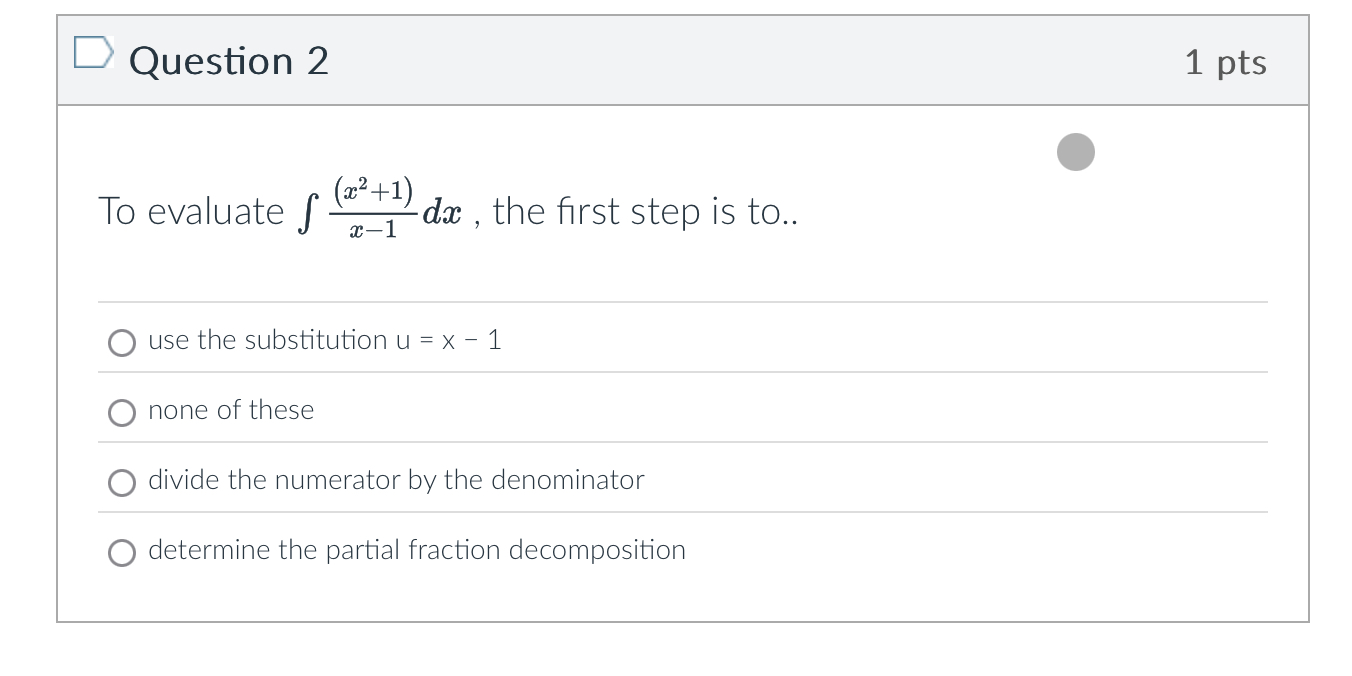1352x676 pixels.
Task: Click the text 'use the substitution u = x - 1'
Action: [325, 340]
